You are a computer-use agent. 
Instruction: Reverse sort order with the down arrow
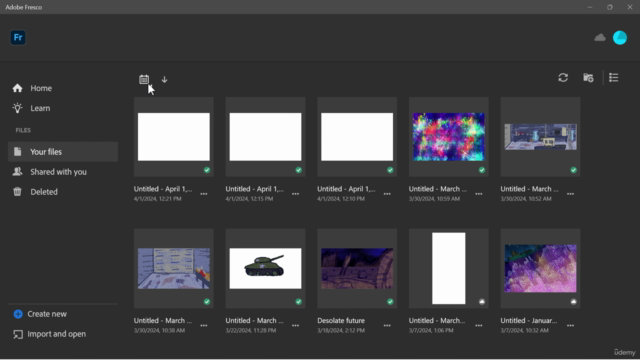click(x=164, y=79)
